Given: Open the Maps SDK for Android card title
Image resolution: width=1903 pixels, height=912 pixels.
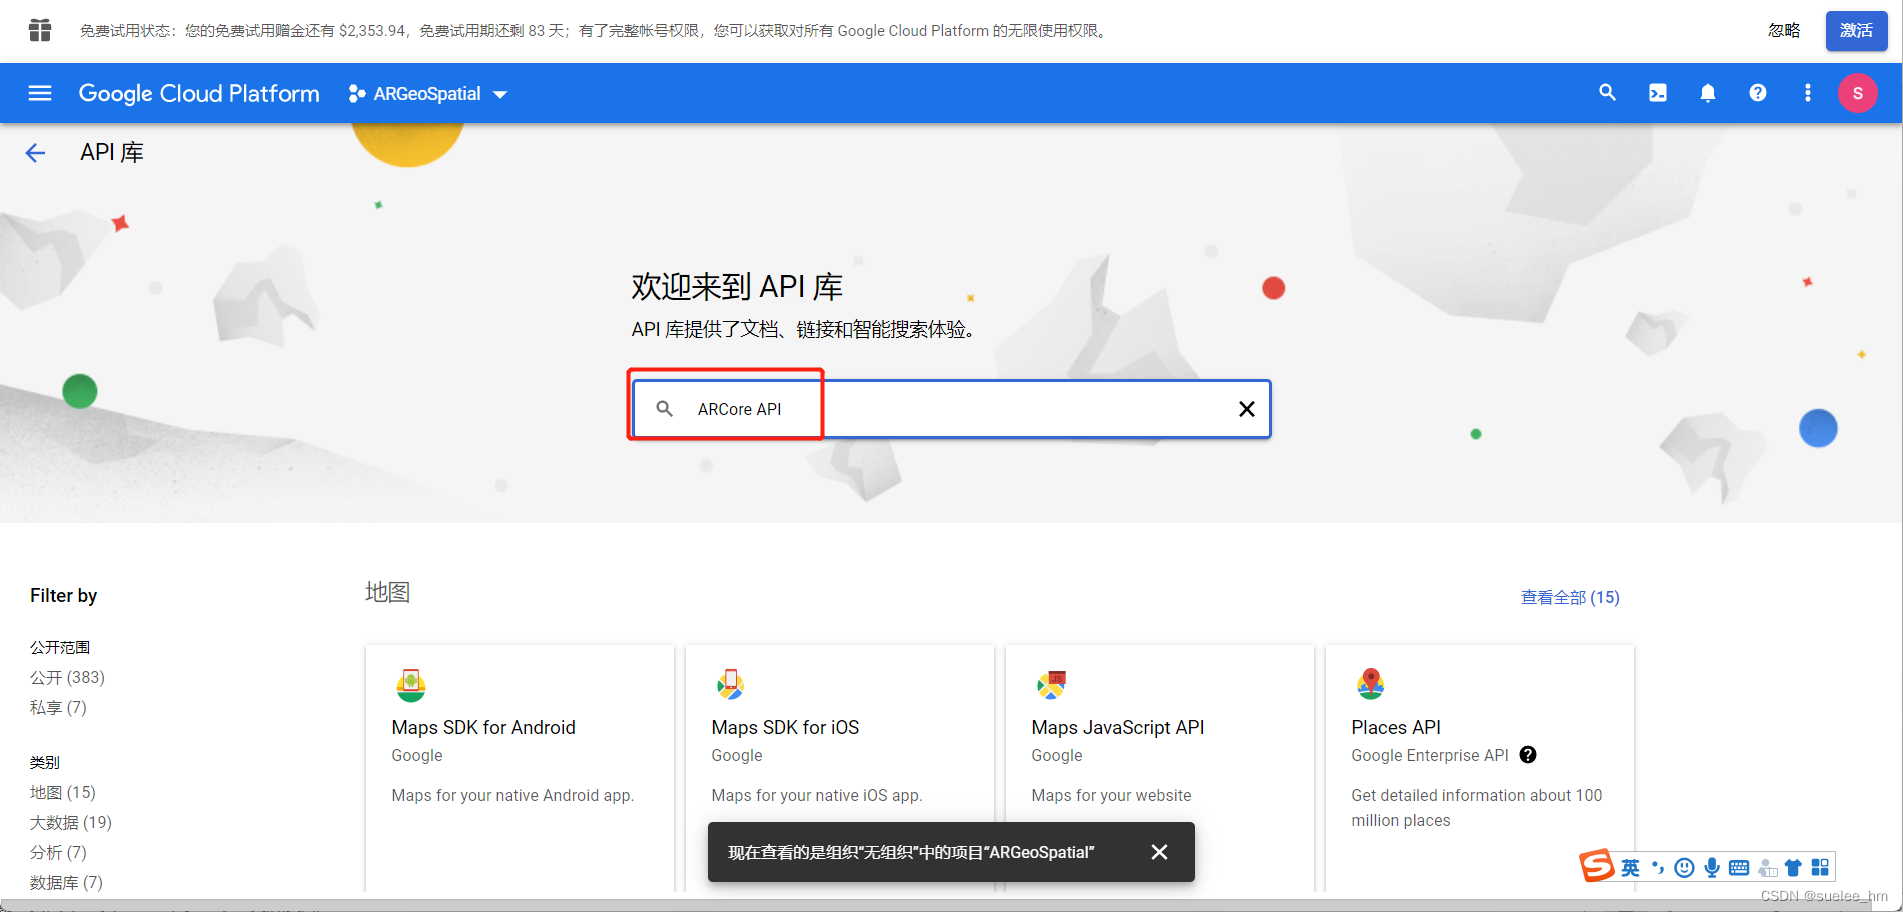Looking at the screenshot, I should click(483, 727).
